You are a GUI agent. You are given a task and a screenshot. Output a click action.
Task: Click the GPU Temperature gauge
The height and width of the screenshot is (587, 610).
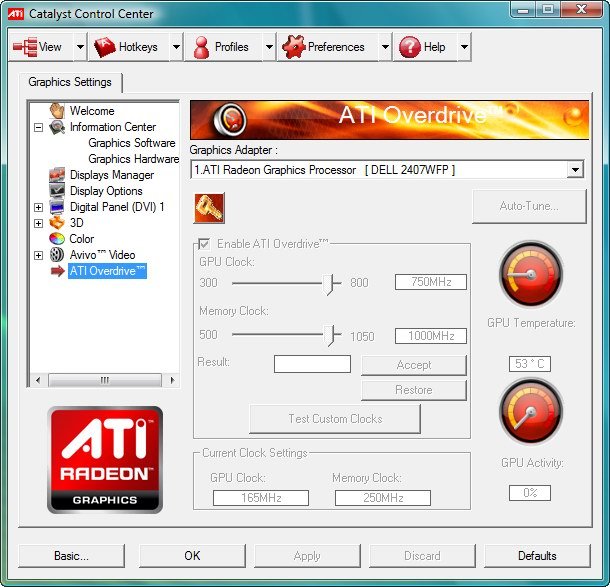[531, 275]
